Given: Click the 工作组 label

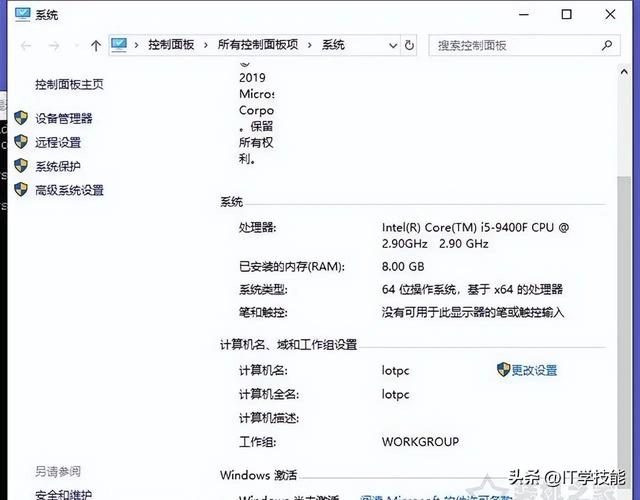Looking at the screenshot, I should click(x=258, y=442).
